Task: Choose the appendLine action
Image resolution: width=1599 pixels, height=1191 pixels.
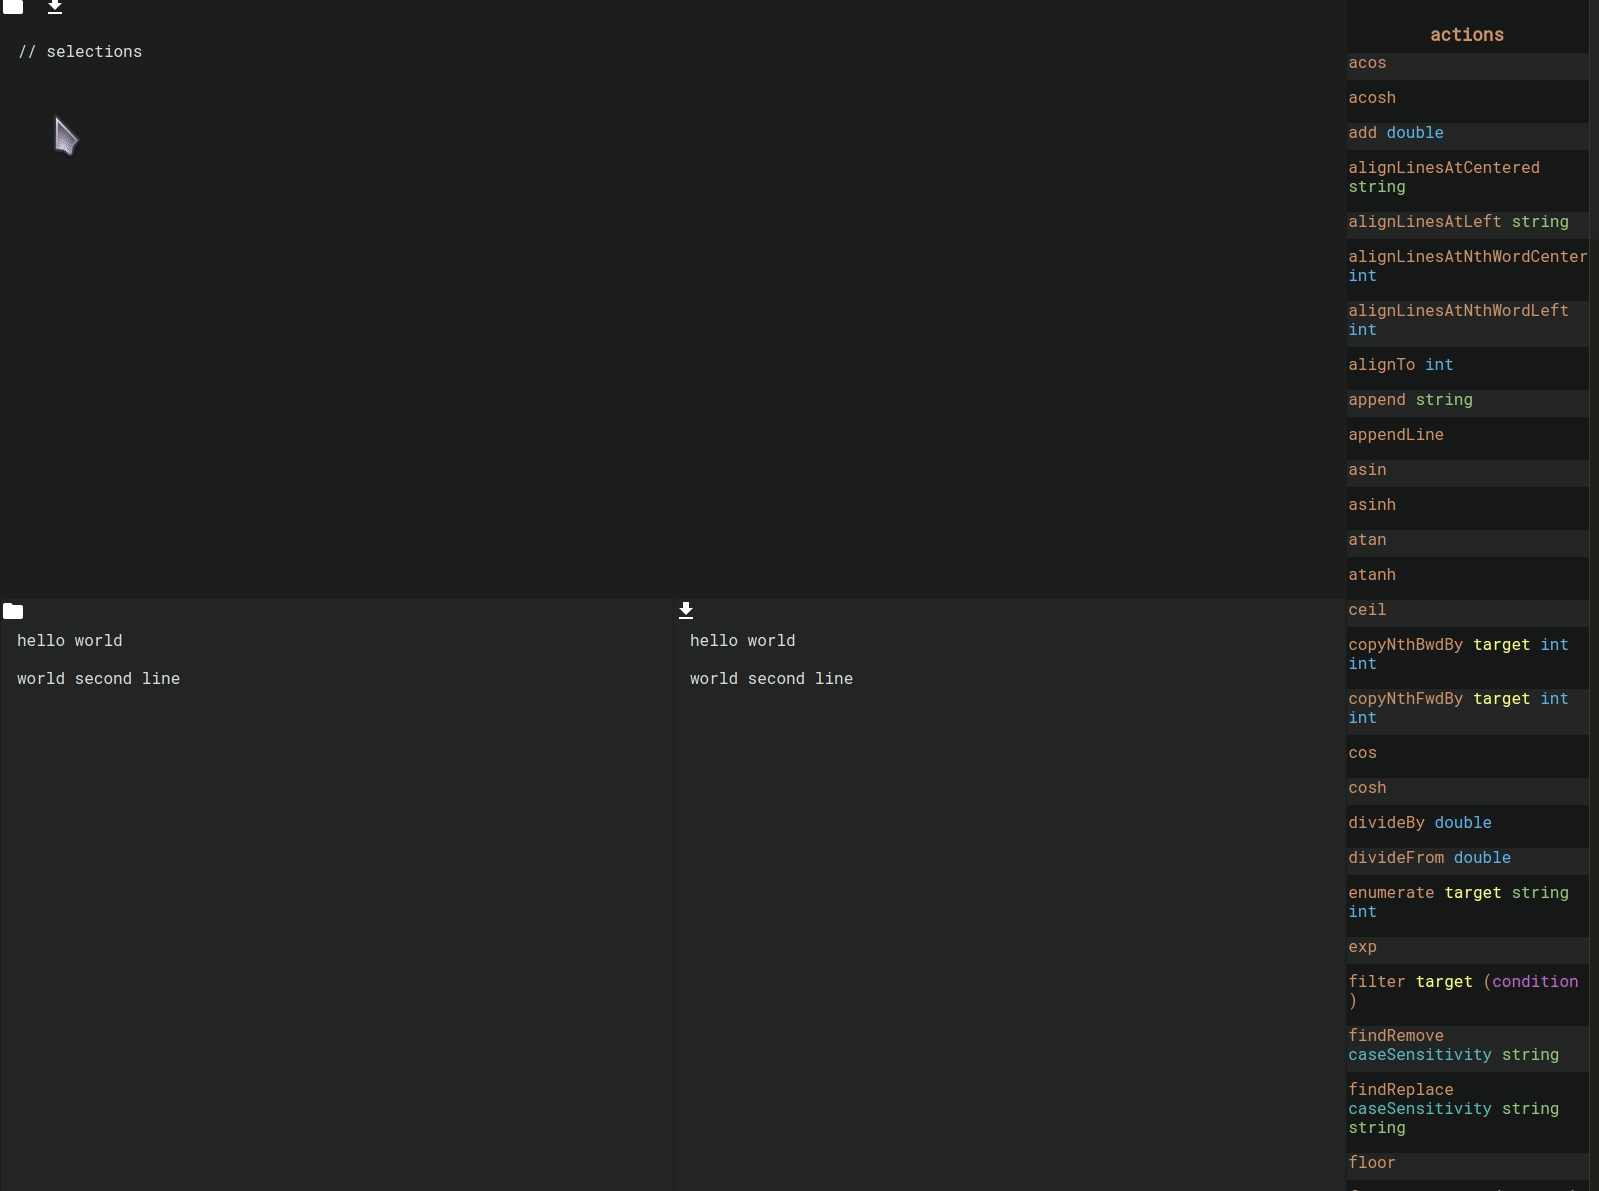Action: point(1395,435)
